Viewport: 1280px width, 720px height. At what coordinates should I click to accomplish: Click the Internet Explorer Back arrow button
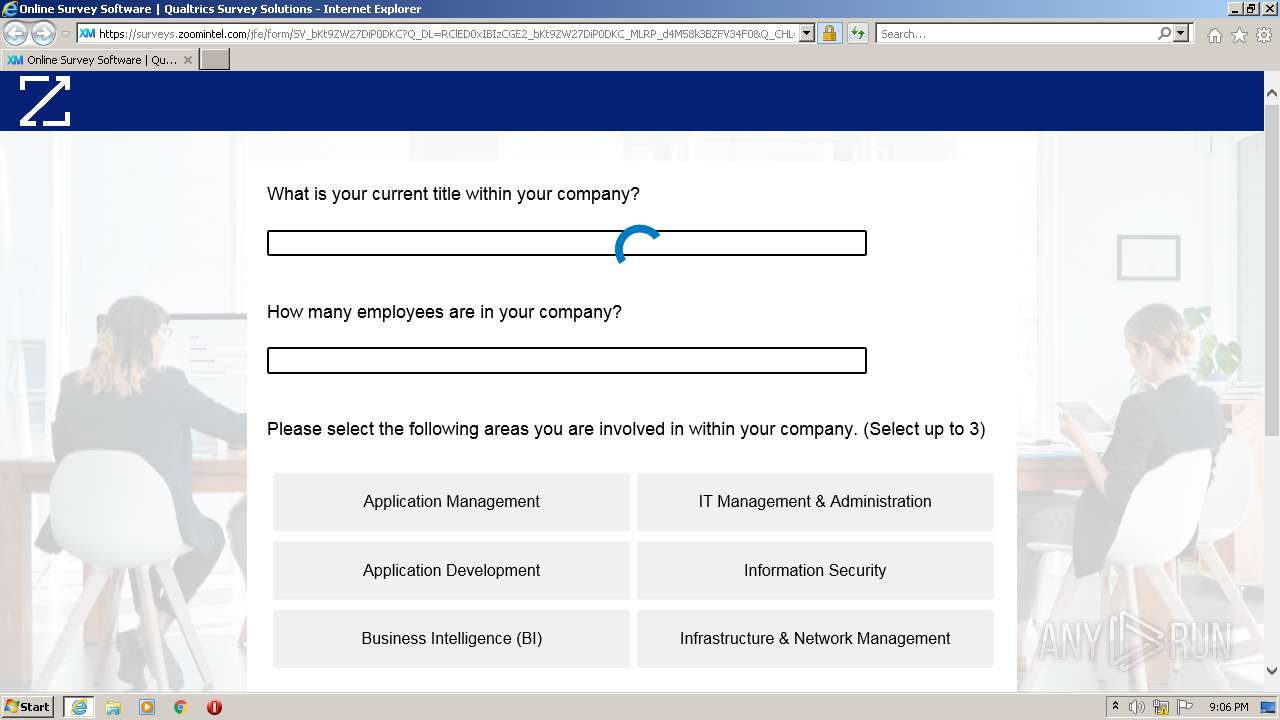[x=16, y=33]
